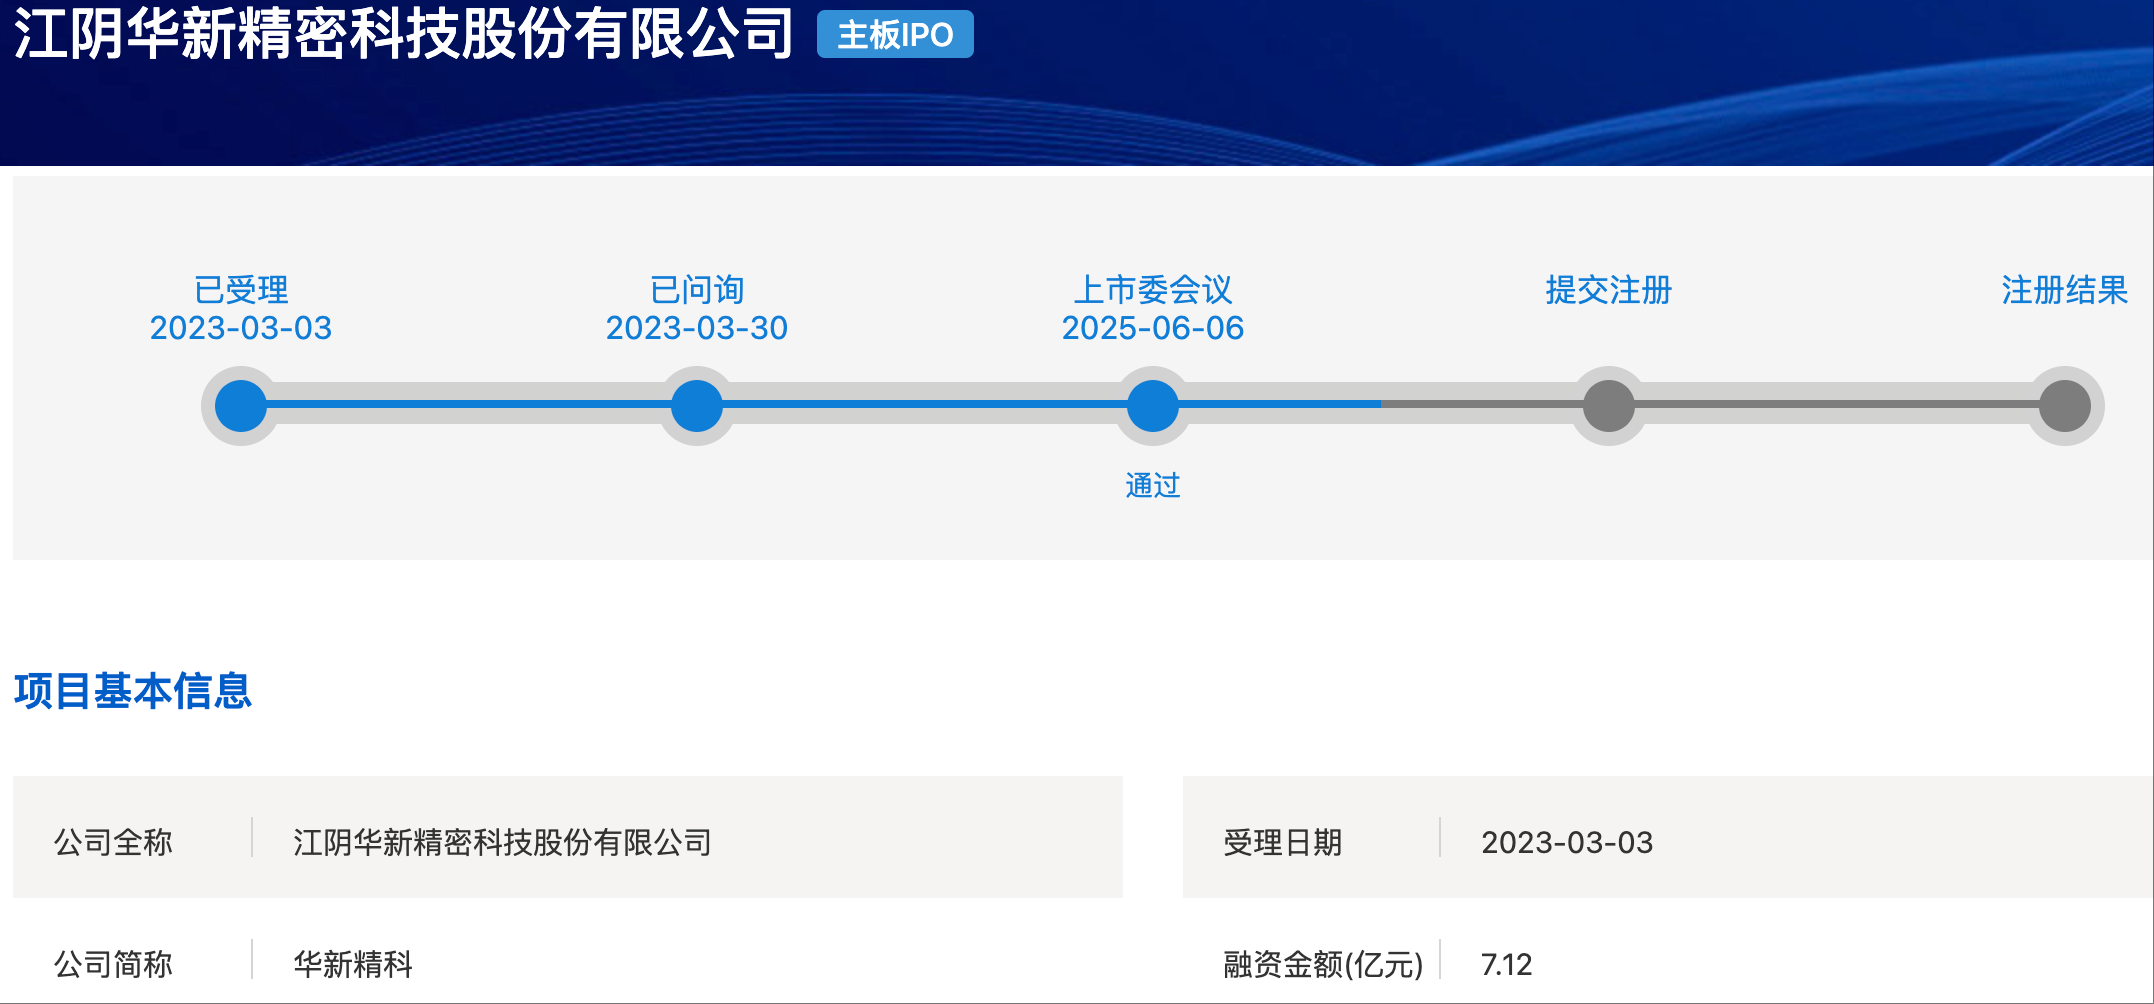
Task: Click the 公司全称 label
Action: coord(113,842)
